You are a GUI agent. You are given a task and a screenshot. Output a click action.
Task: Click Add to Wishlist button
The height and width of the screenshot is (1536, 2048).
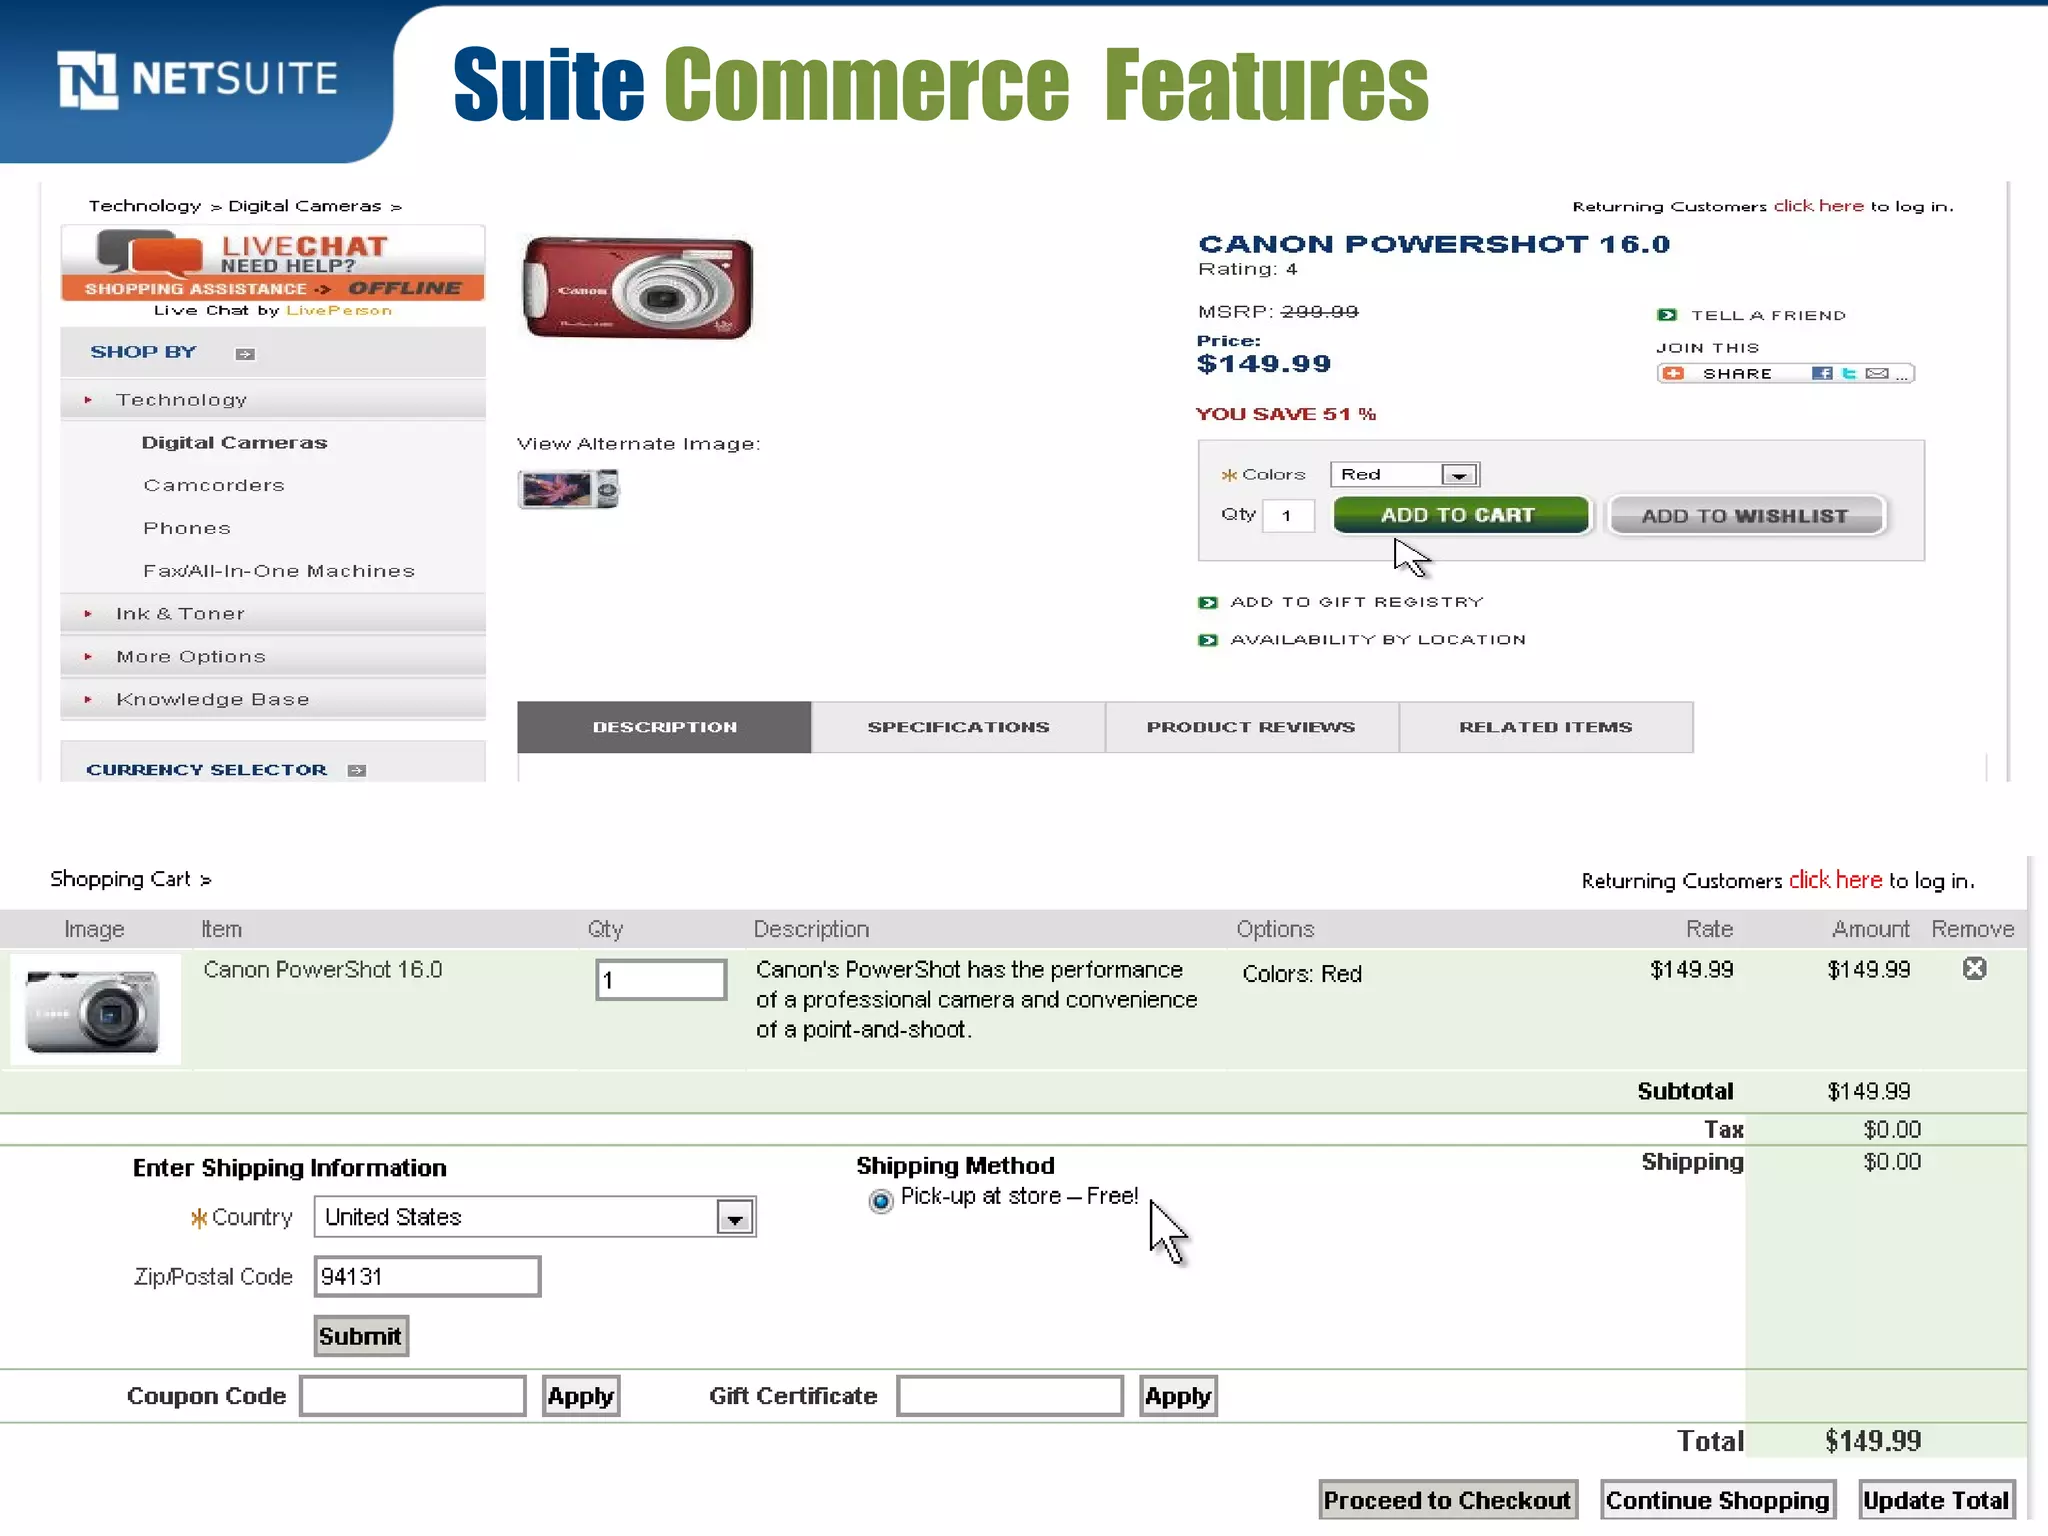coord(1745,516)
